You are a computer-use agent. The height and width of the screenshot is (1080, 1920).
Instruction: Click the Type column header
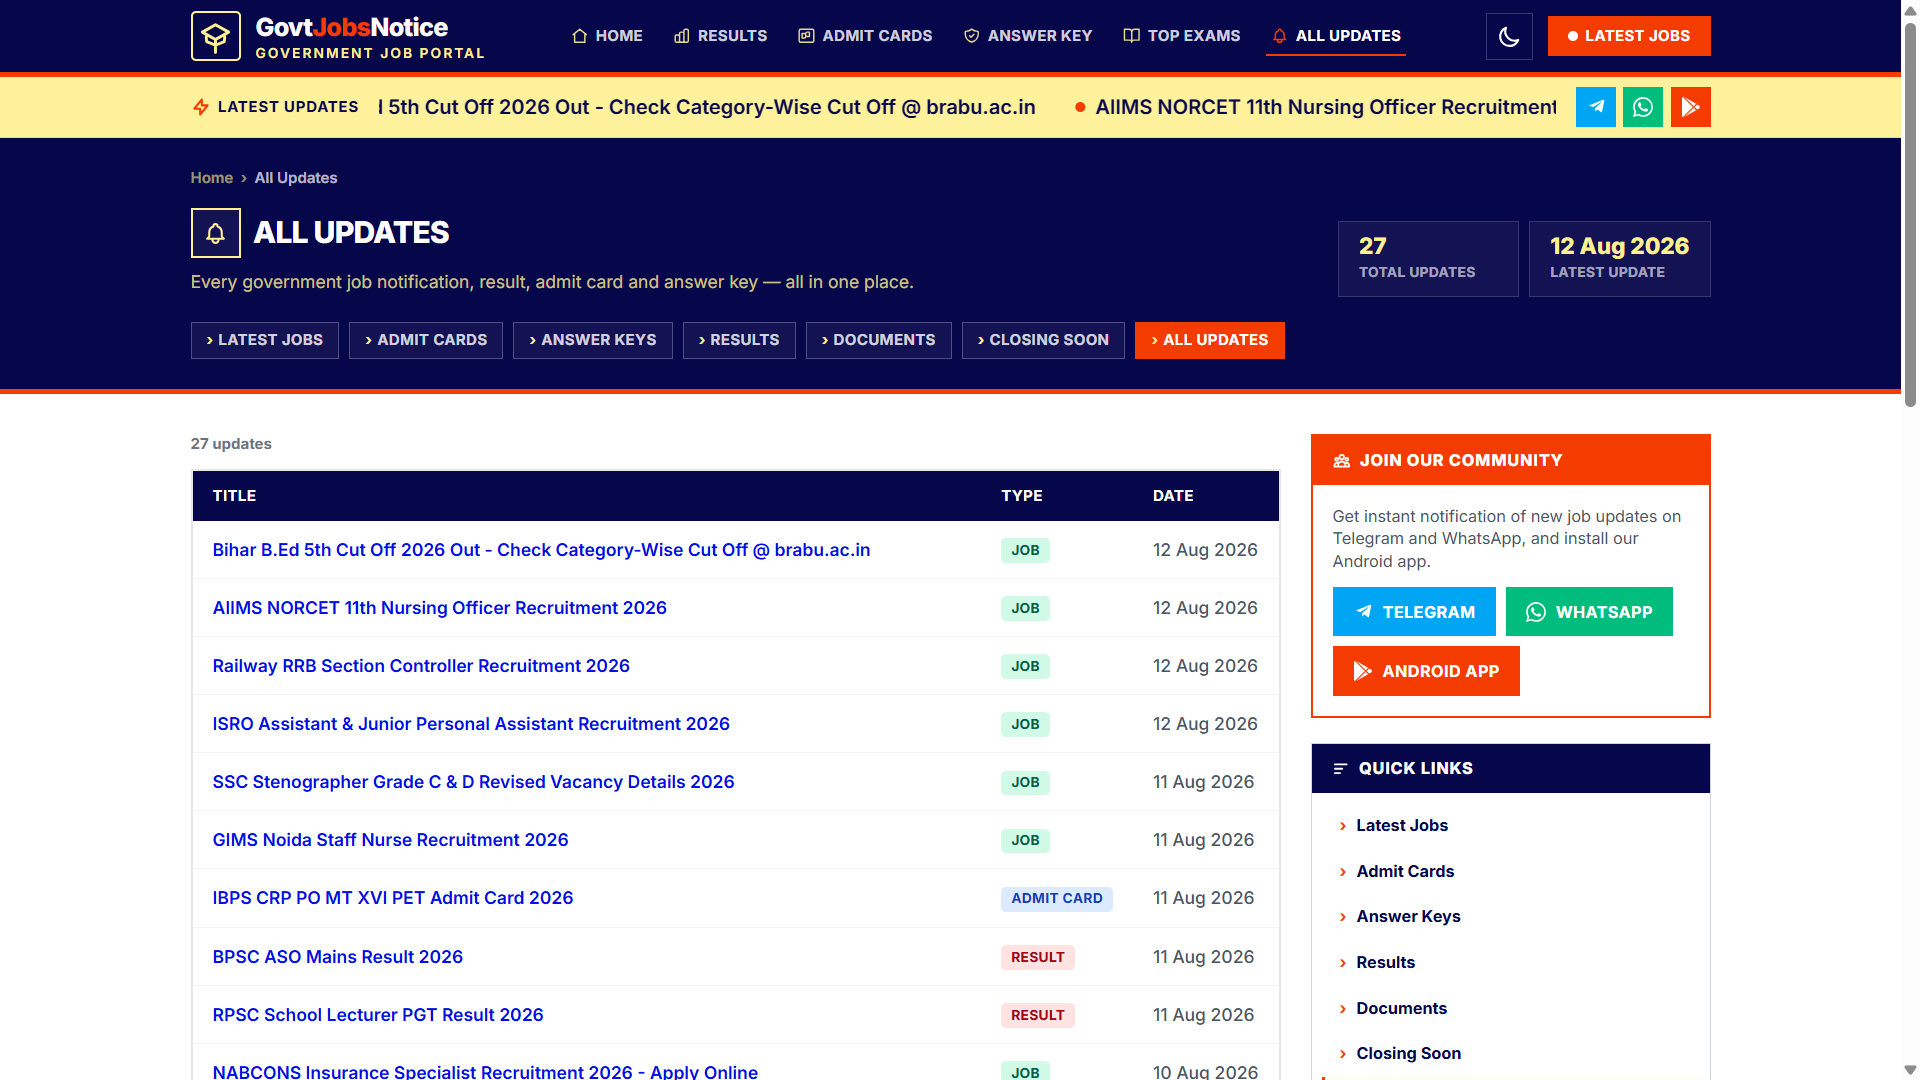click(x=1022, y=496)
